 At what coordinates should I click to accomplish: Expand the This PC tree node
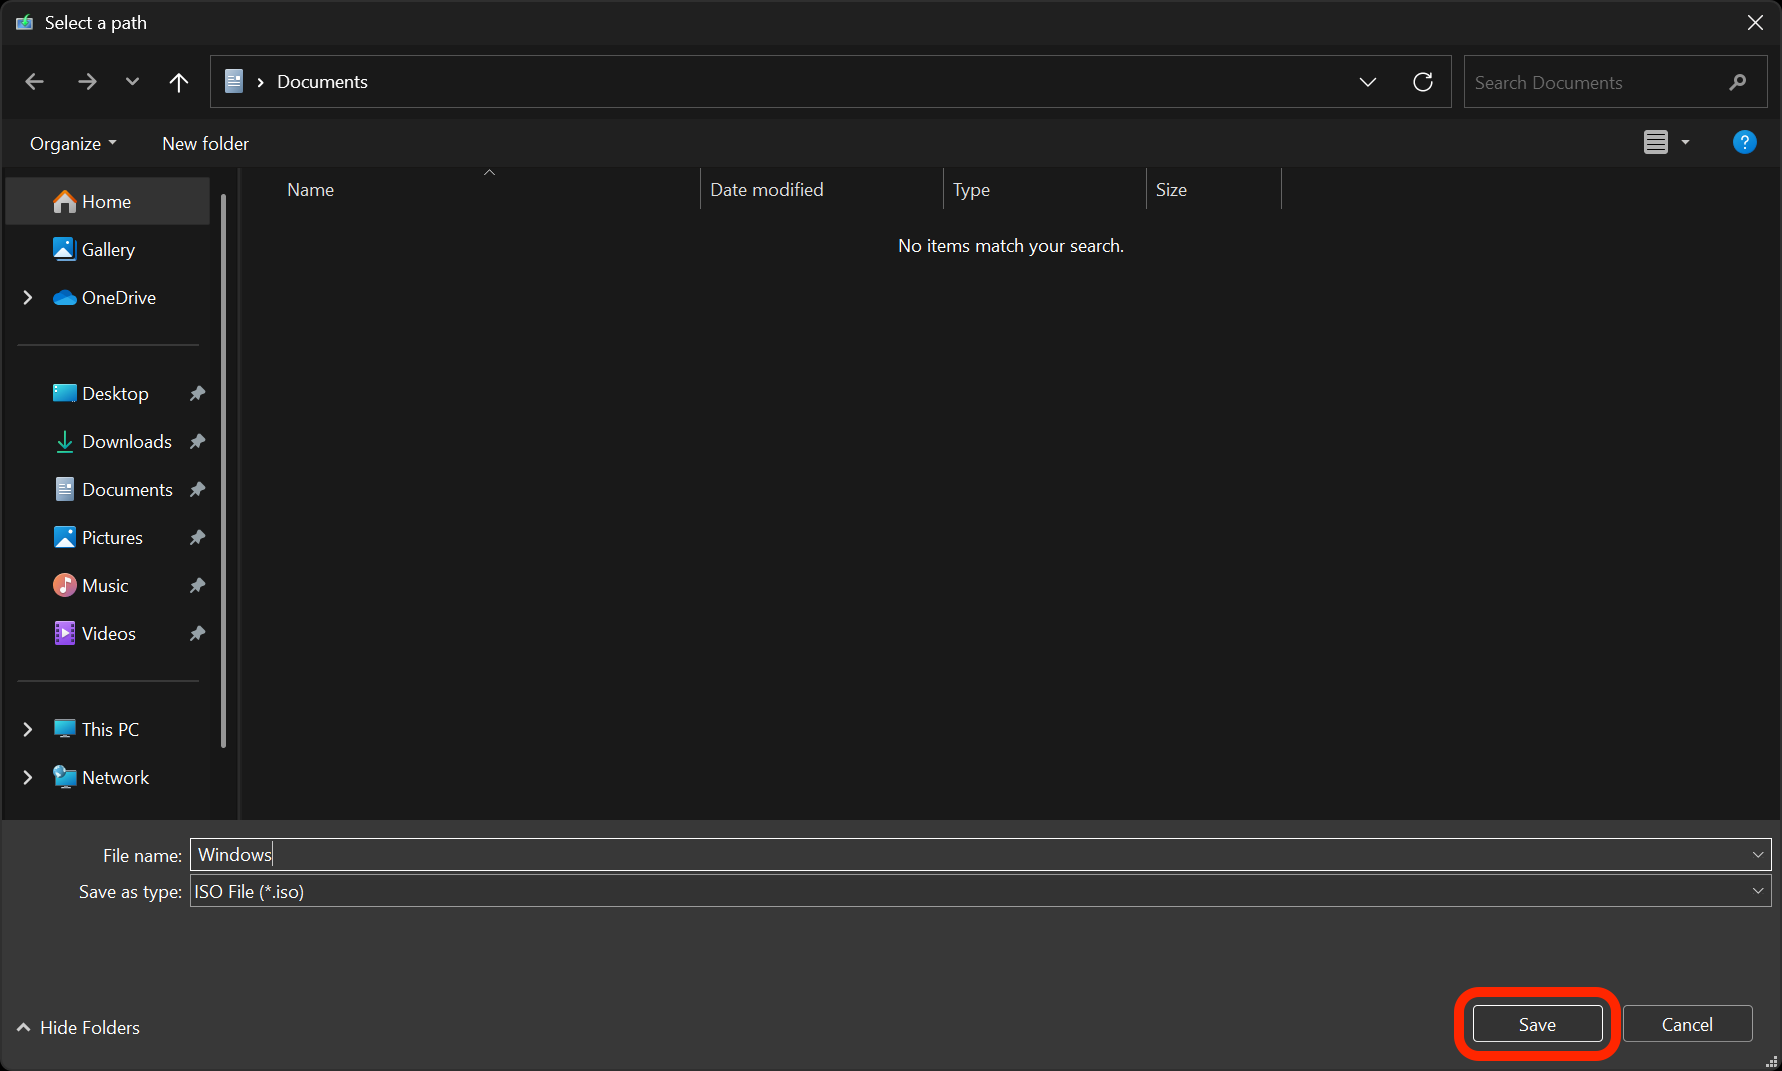(28, 730)
